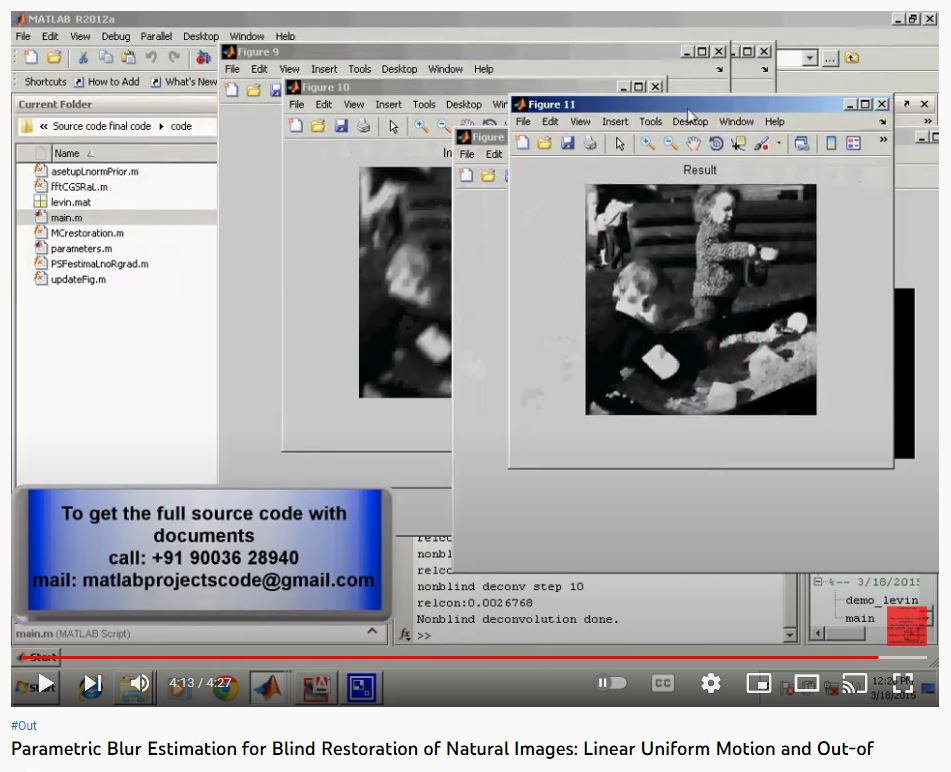Open the Debug menu in MATLAB
This screenshot has height=772, width=951.
pos(115,36)
